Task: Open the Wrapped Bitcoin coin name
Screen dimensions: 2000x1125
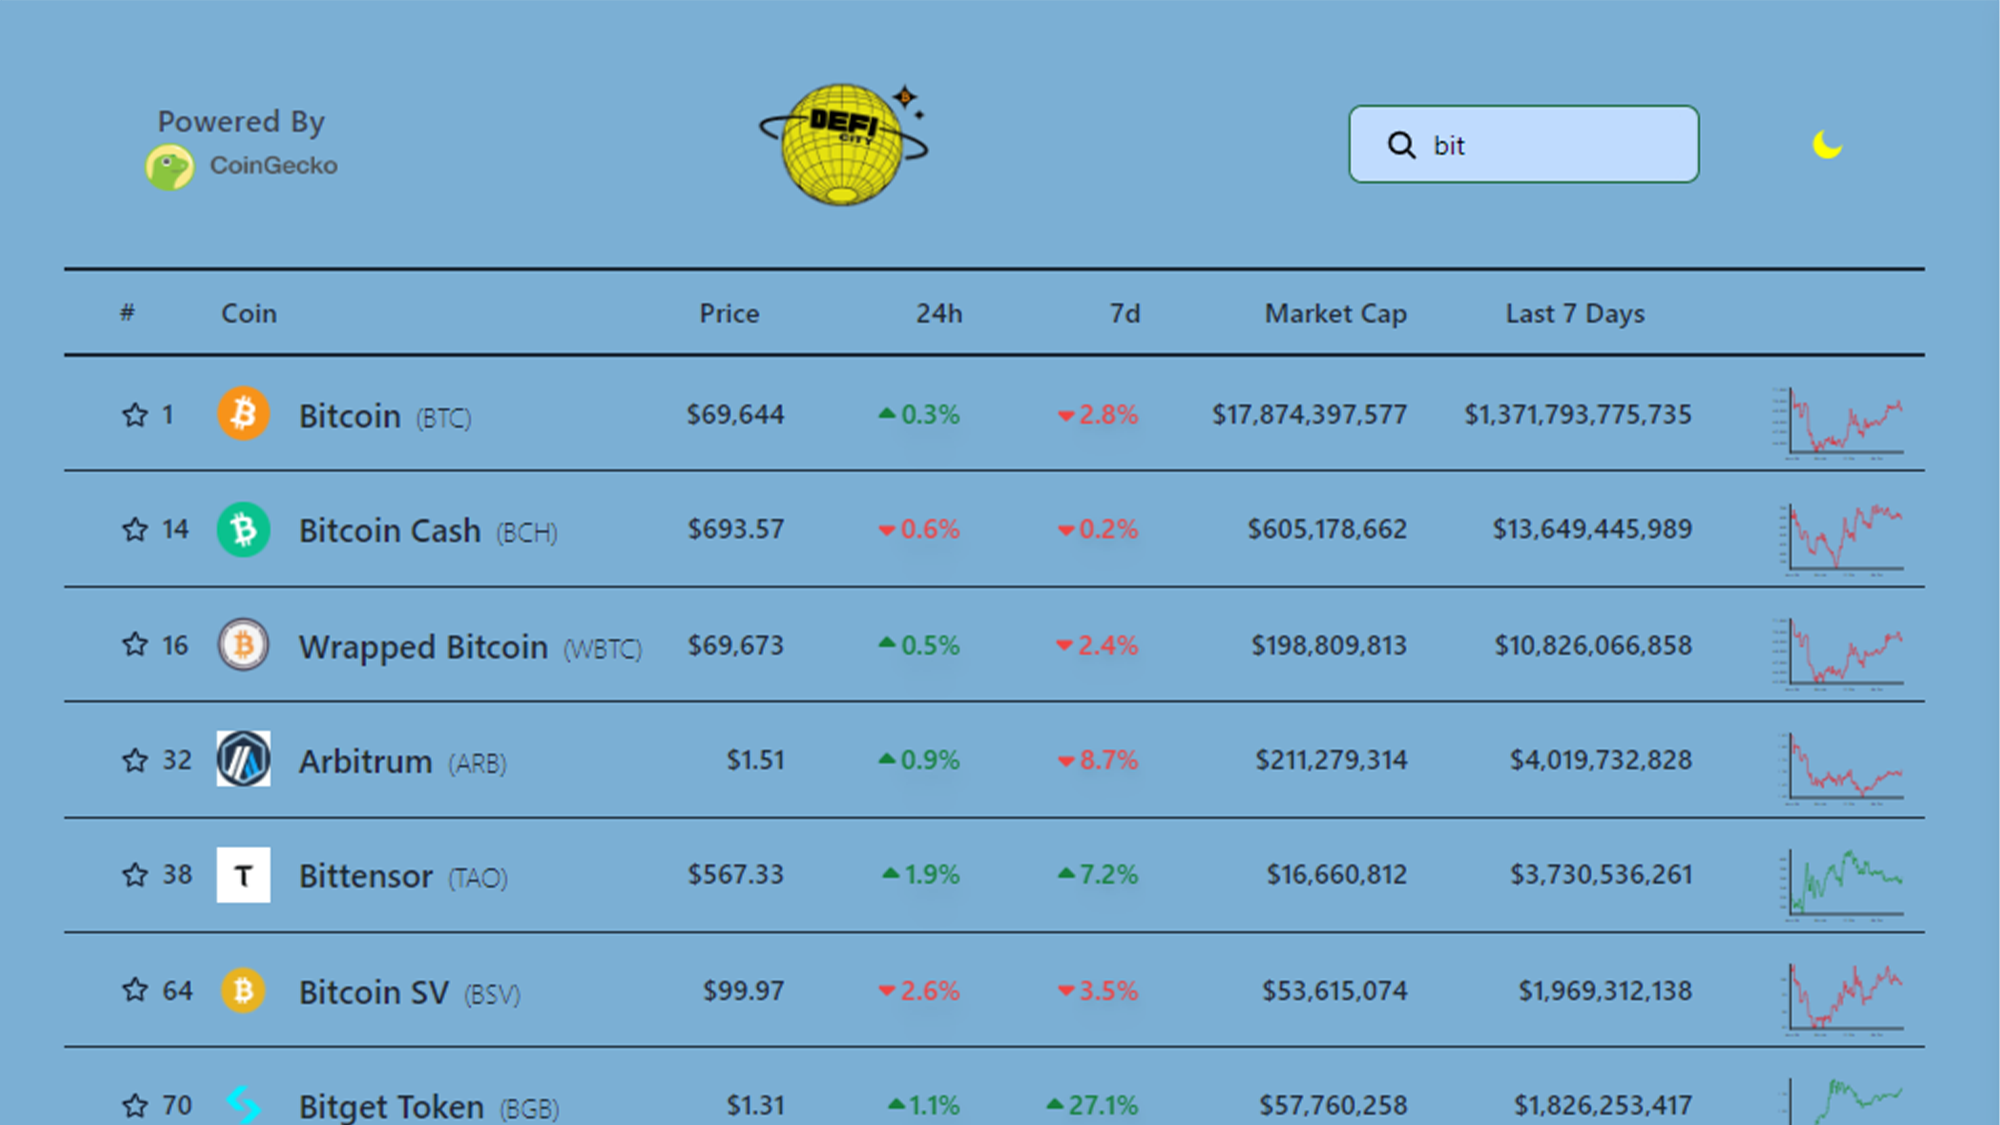Action: click(423, 647)
